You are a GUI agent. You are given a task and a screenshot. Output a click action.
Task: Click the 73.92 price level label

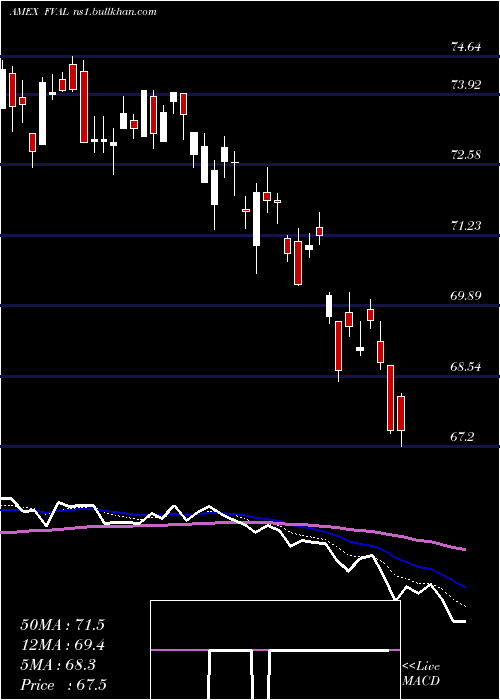click(466, 84)
